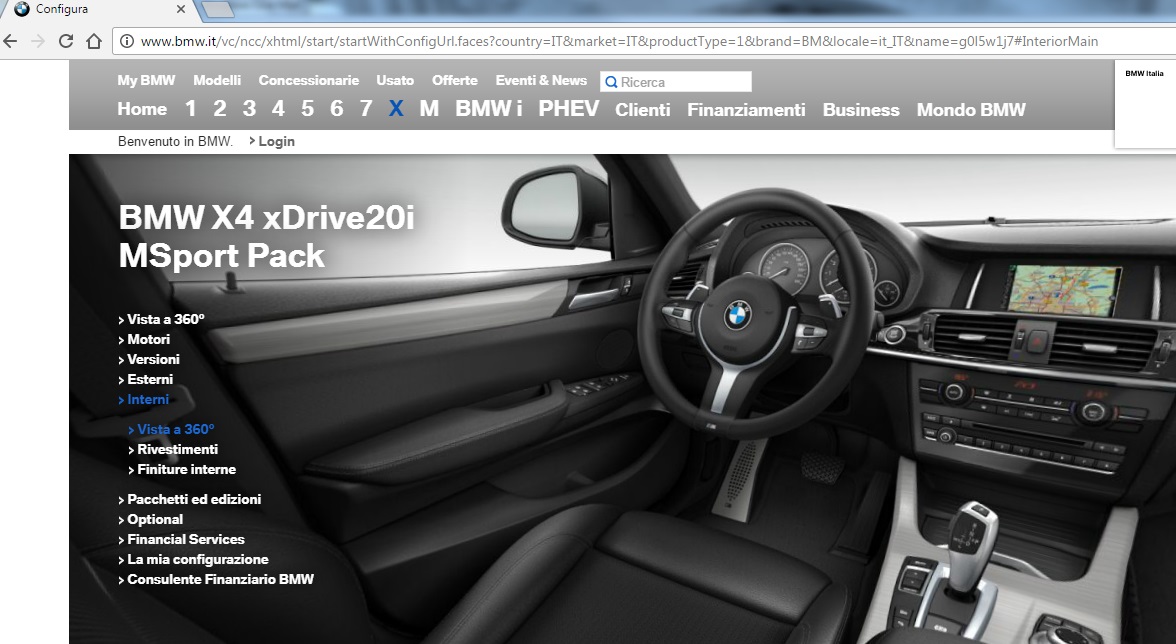The image size is (1176, 644).
Task: Open Mondo BMW section
Action: [x=971, y=110]
